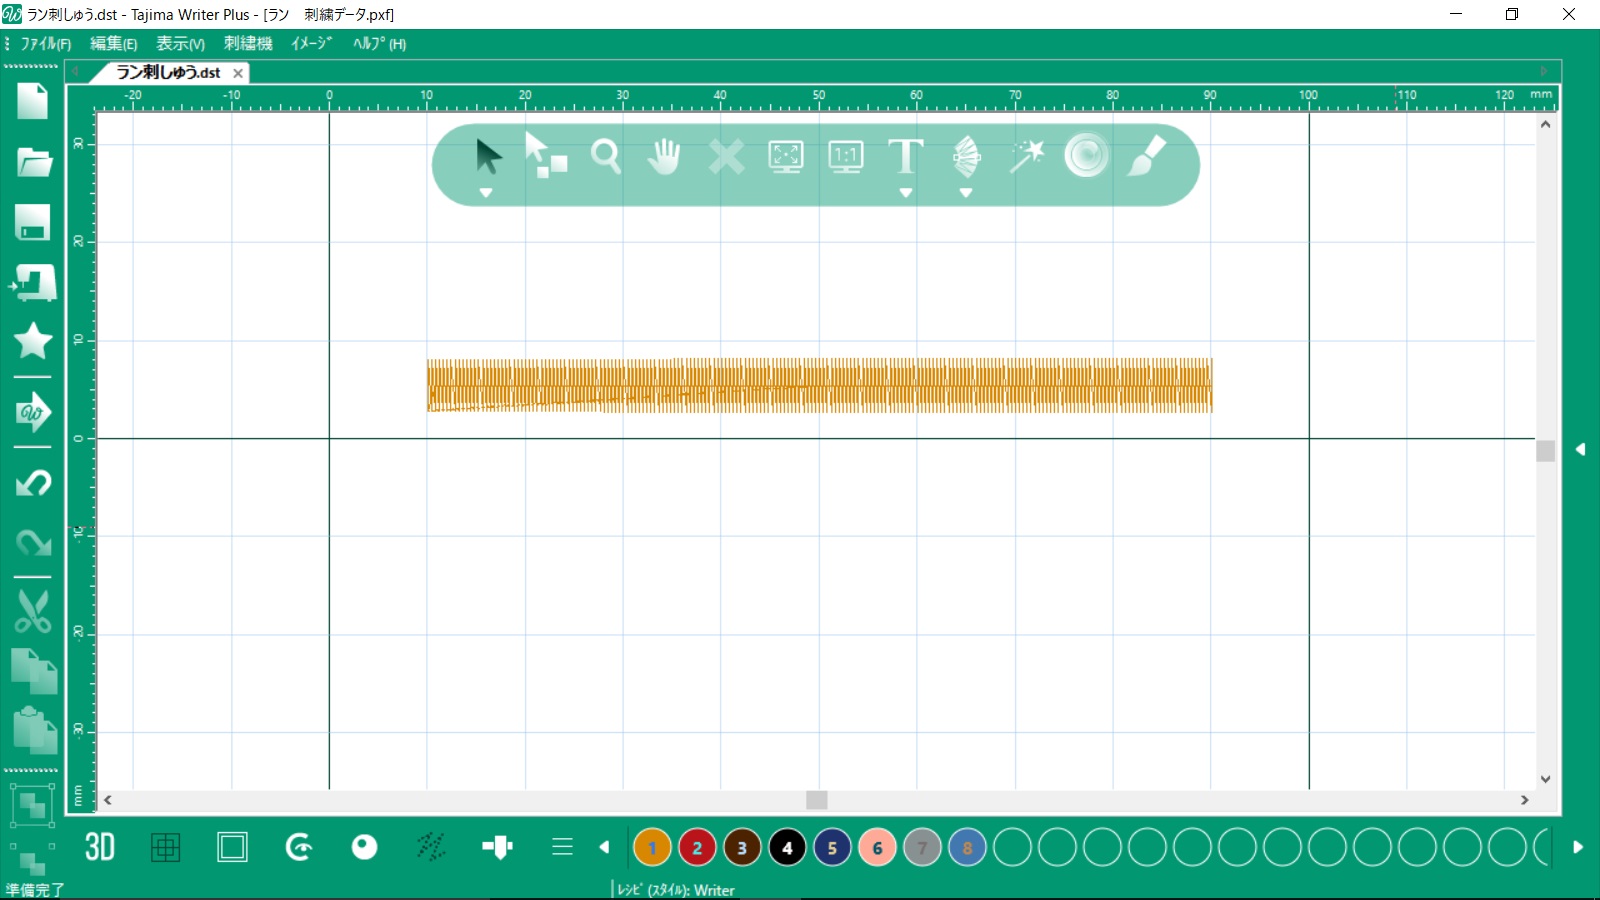Pick blue thread color 8
Screen dimensions: 1600x900
(x=967, y=848)
